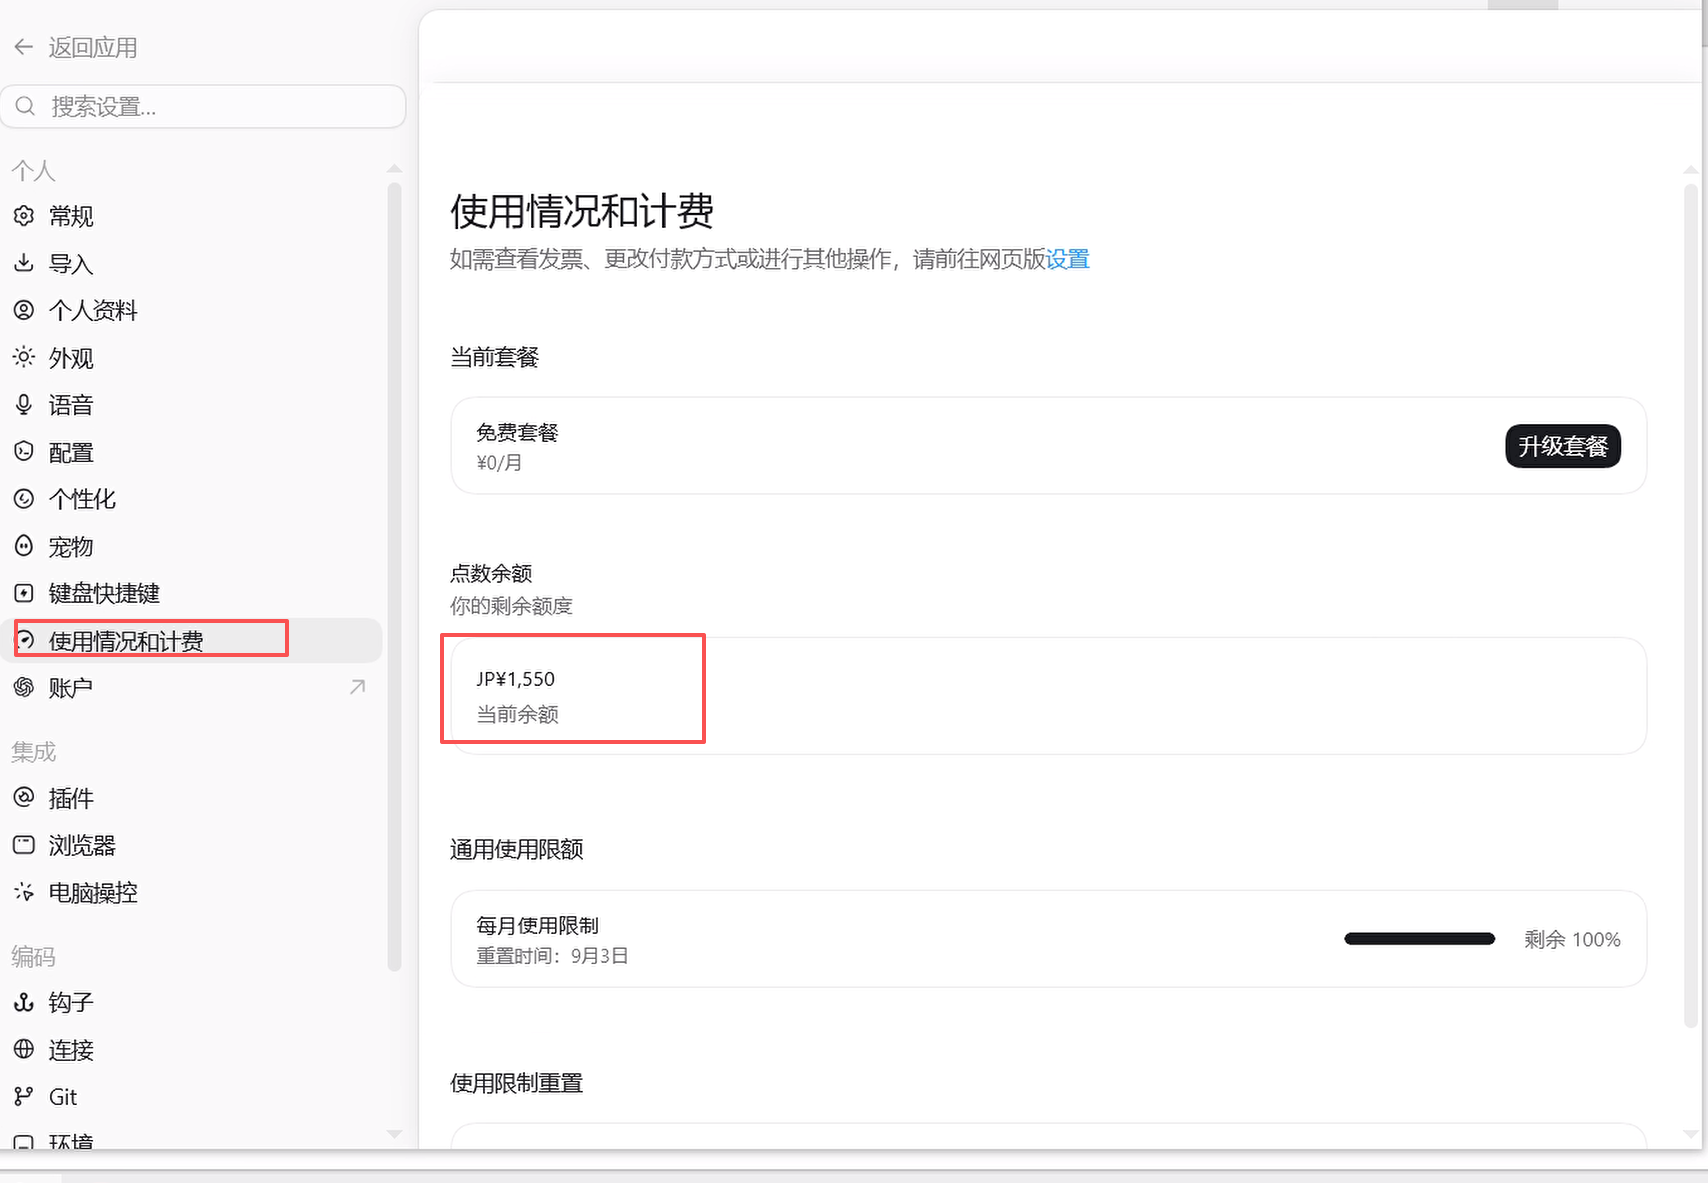Click the 当前套餐 heading

[495, 357]
